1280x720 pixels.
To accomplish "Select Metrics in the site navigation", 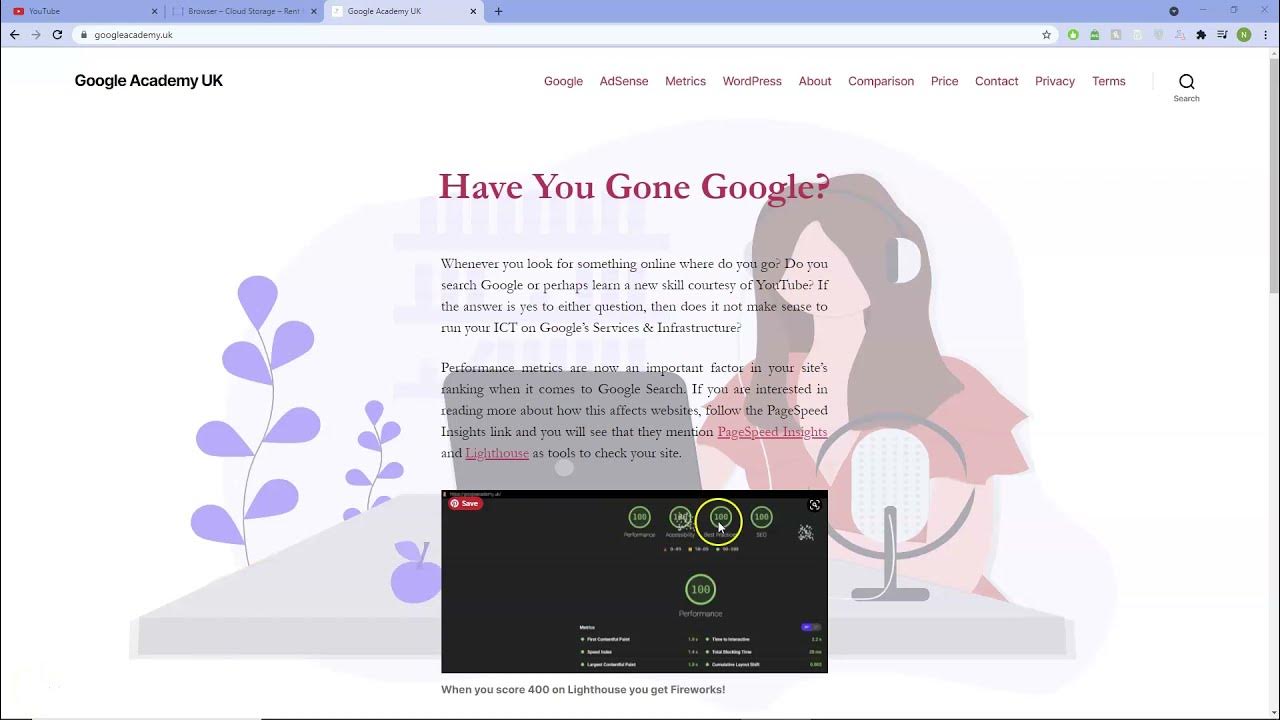I will (x=685, y=81).
